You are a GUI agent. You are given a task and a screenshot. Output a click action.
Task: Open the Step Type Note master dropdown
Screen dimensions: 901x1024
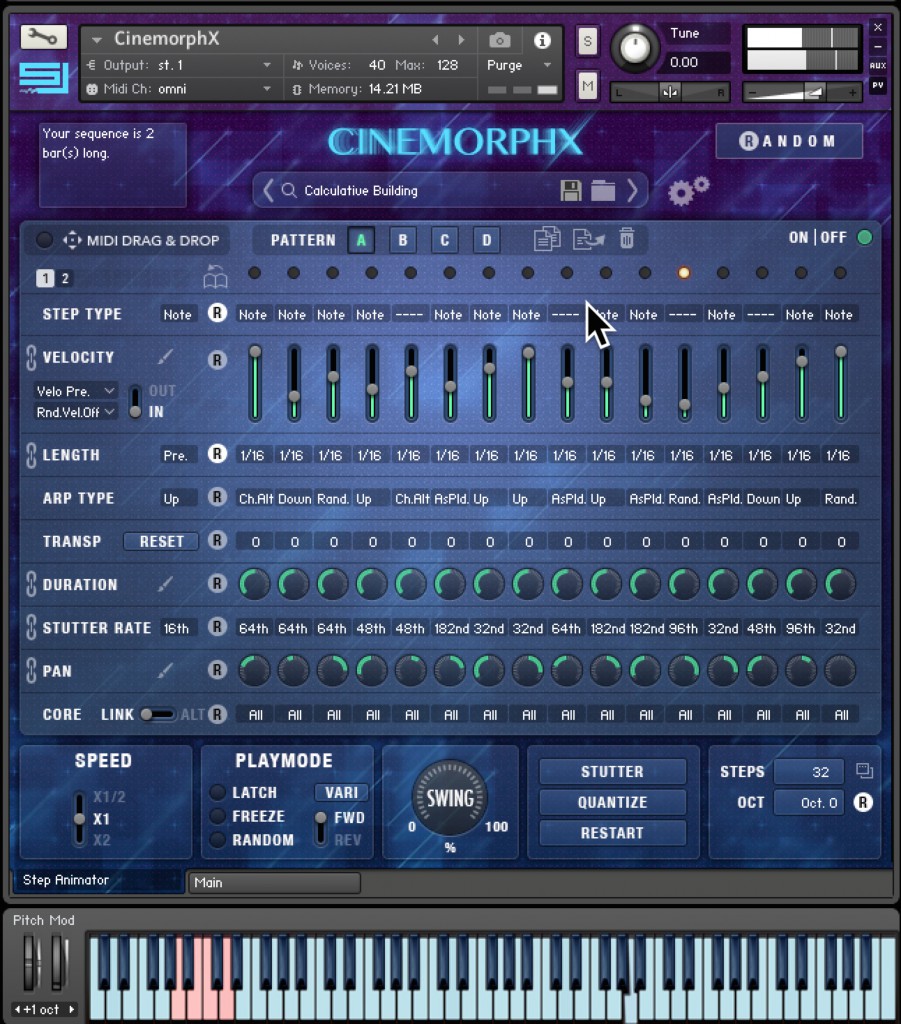click(178, 314)
